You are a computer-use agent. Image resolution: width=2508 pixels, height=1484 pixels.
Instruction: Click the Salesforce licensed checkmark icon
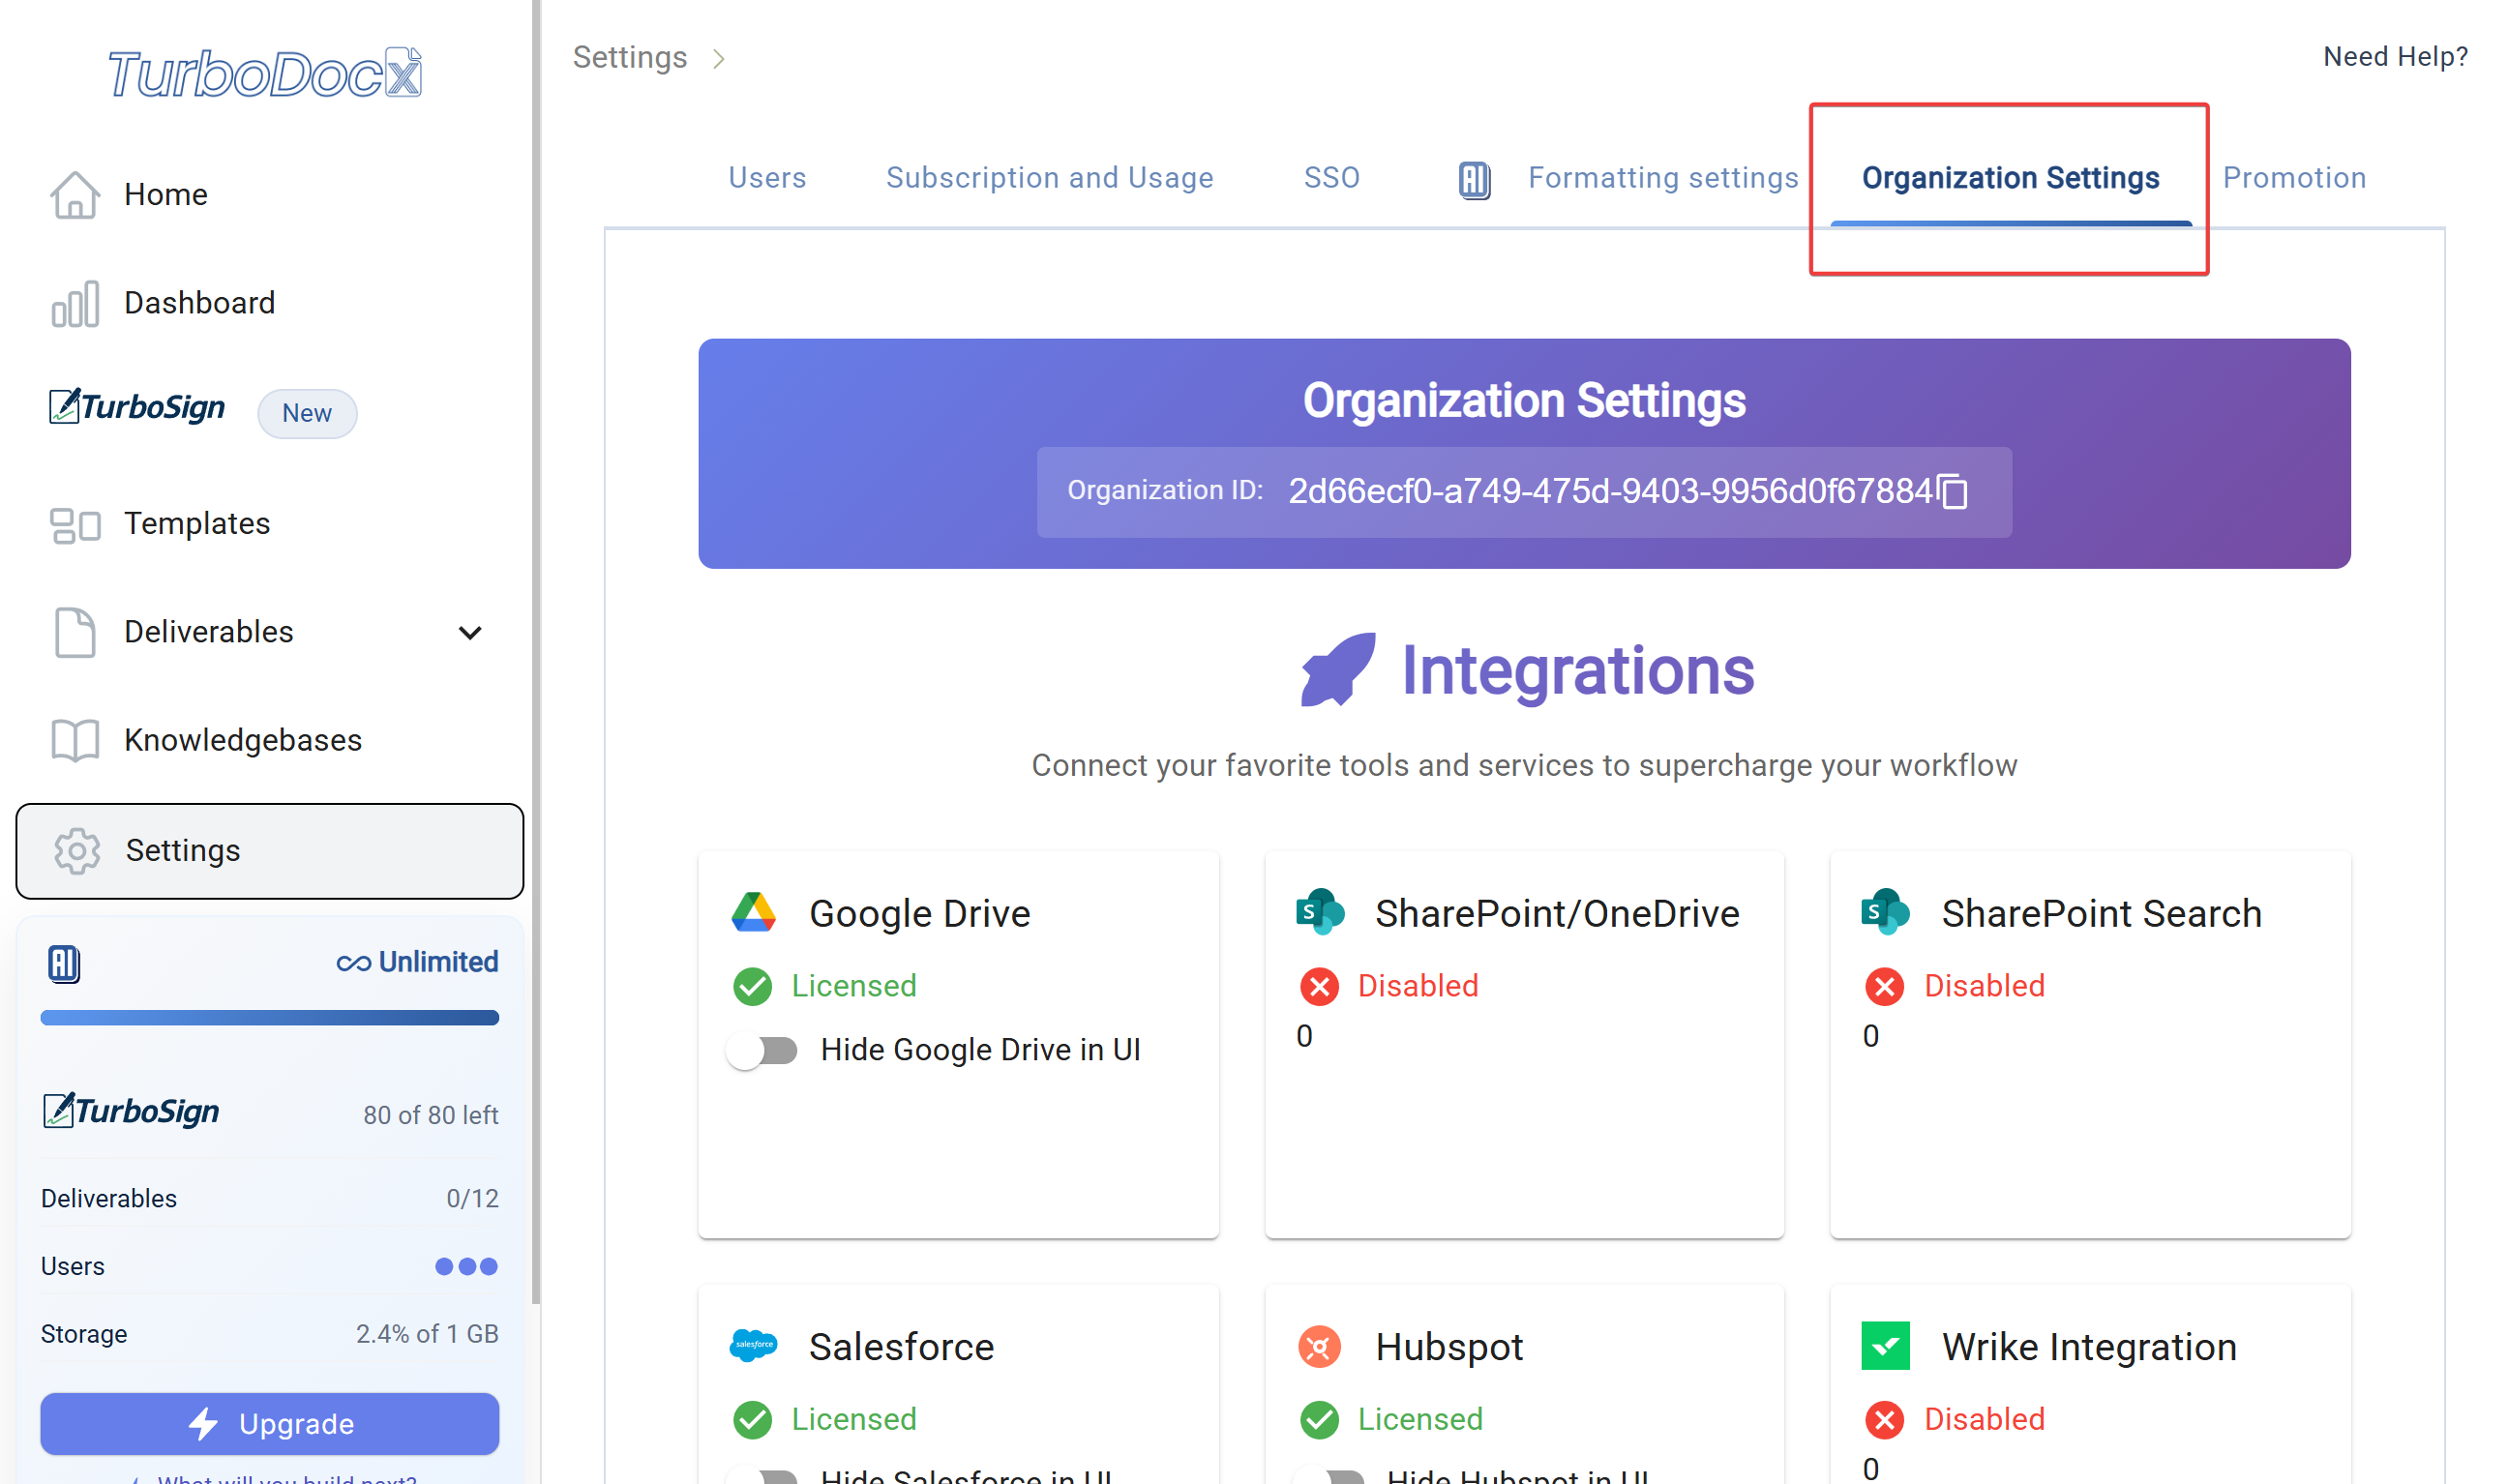point(752,1419)
